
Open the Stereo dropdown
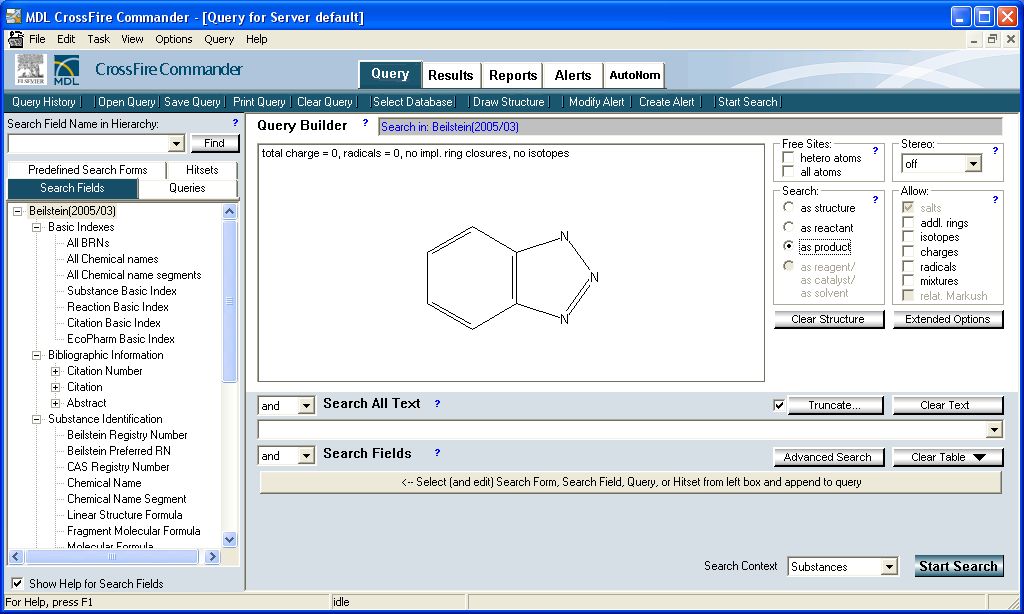coord(973,163)
